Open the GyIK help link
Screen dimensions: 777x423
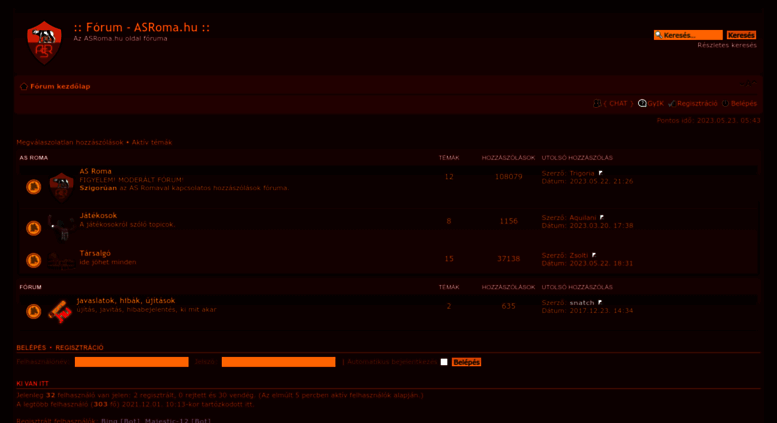point(656,104)
